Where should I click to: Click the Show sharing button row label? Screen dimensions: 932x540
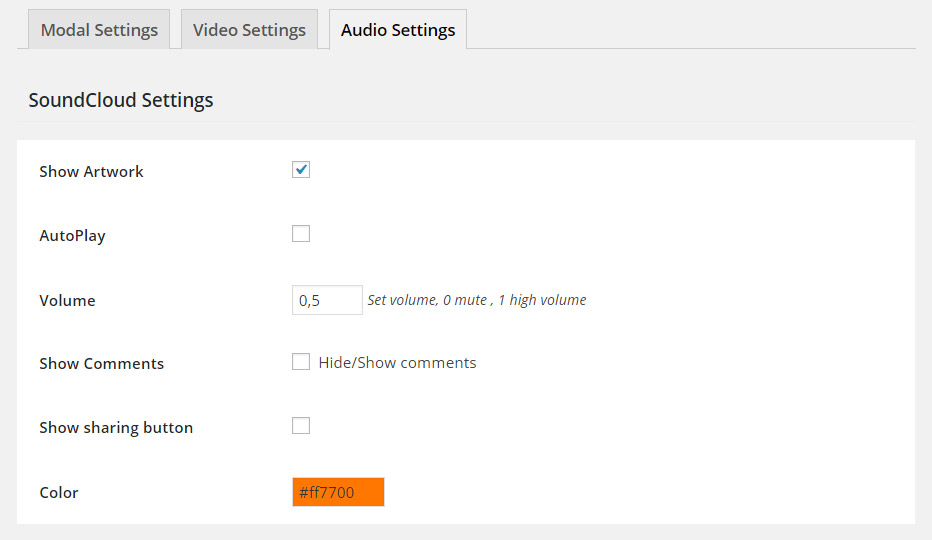pos(116,428)
